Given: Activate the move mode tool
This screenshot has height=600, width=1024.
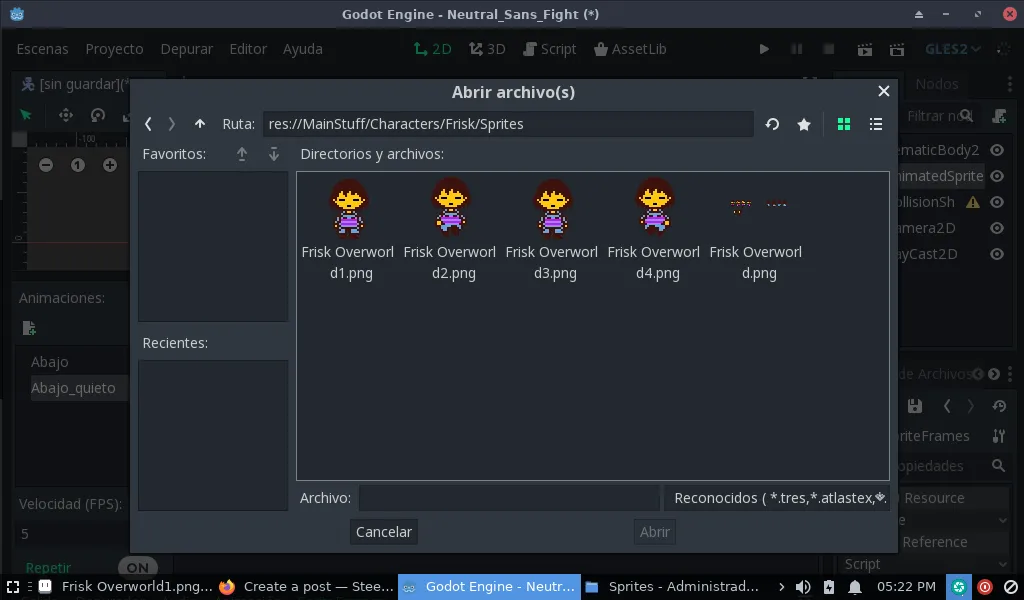Looking at the screenshot, I should click(x=66, y=116).
